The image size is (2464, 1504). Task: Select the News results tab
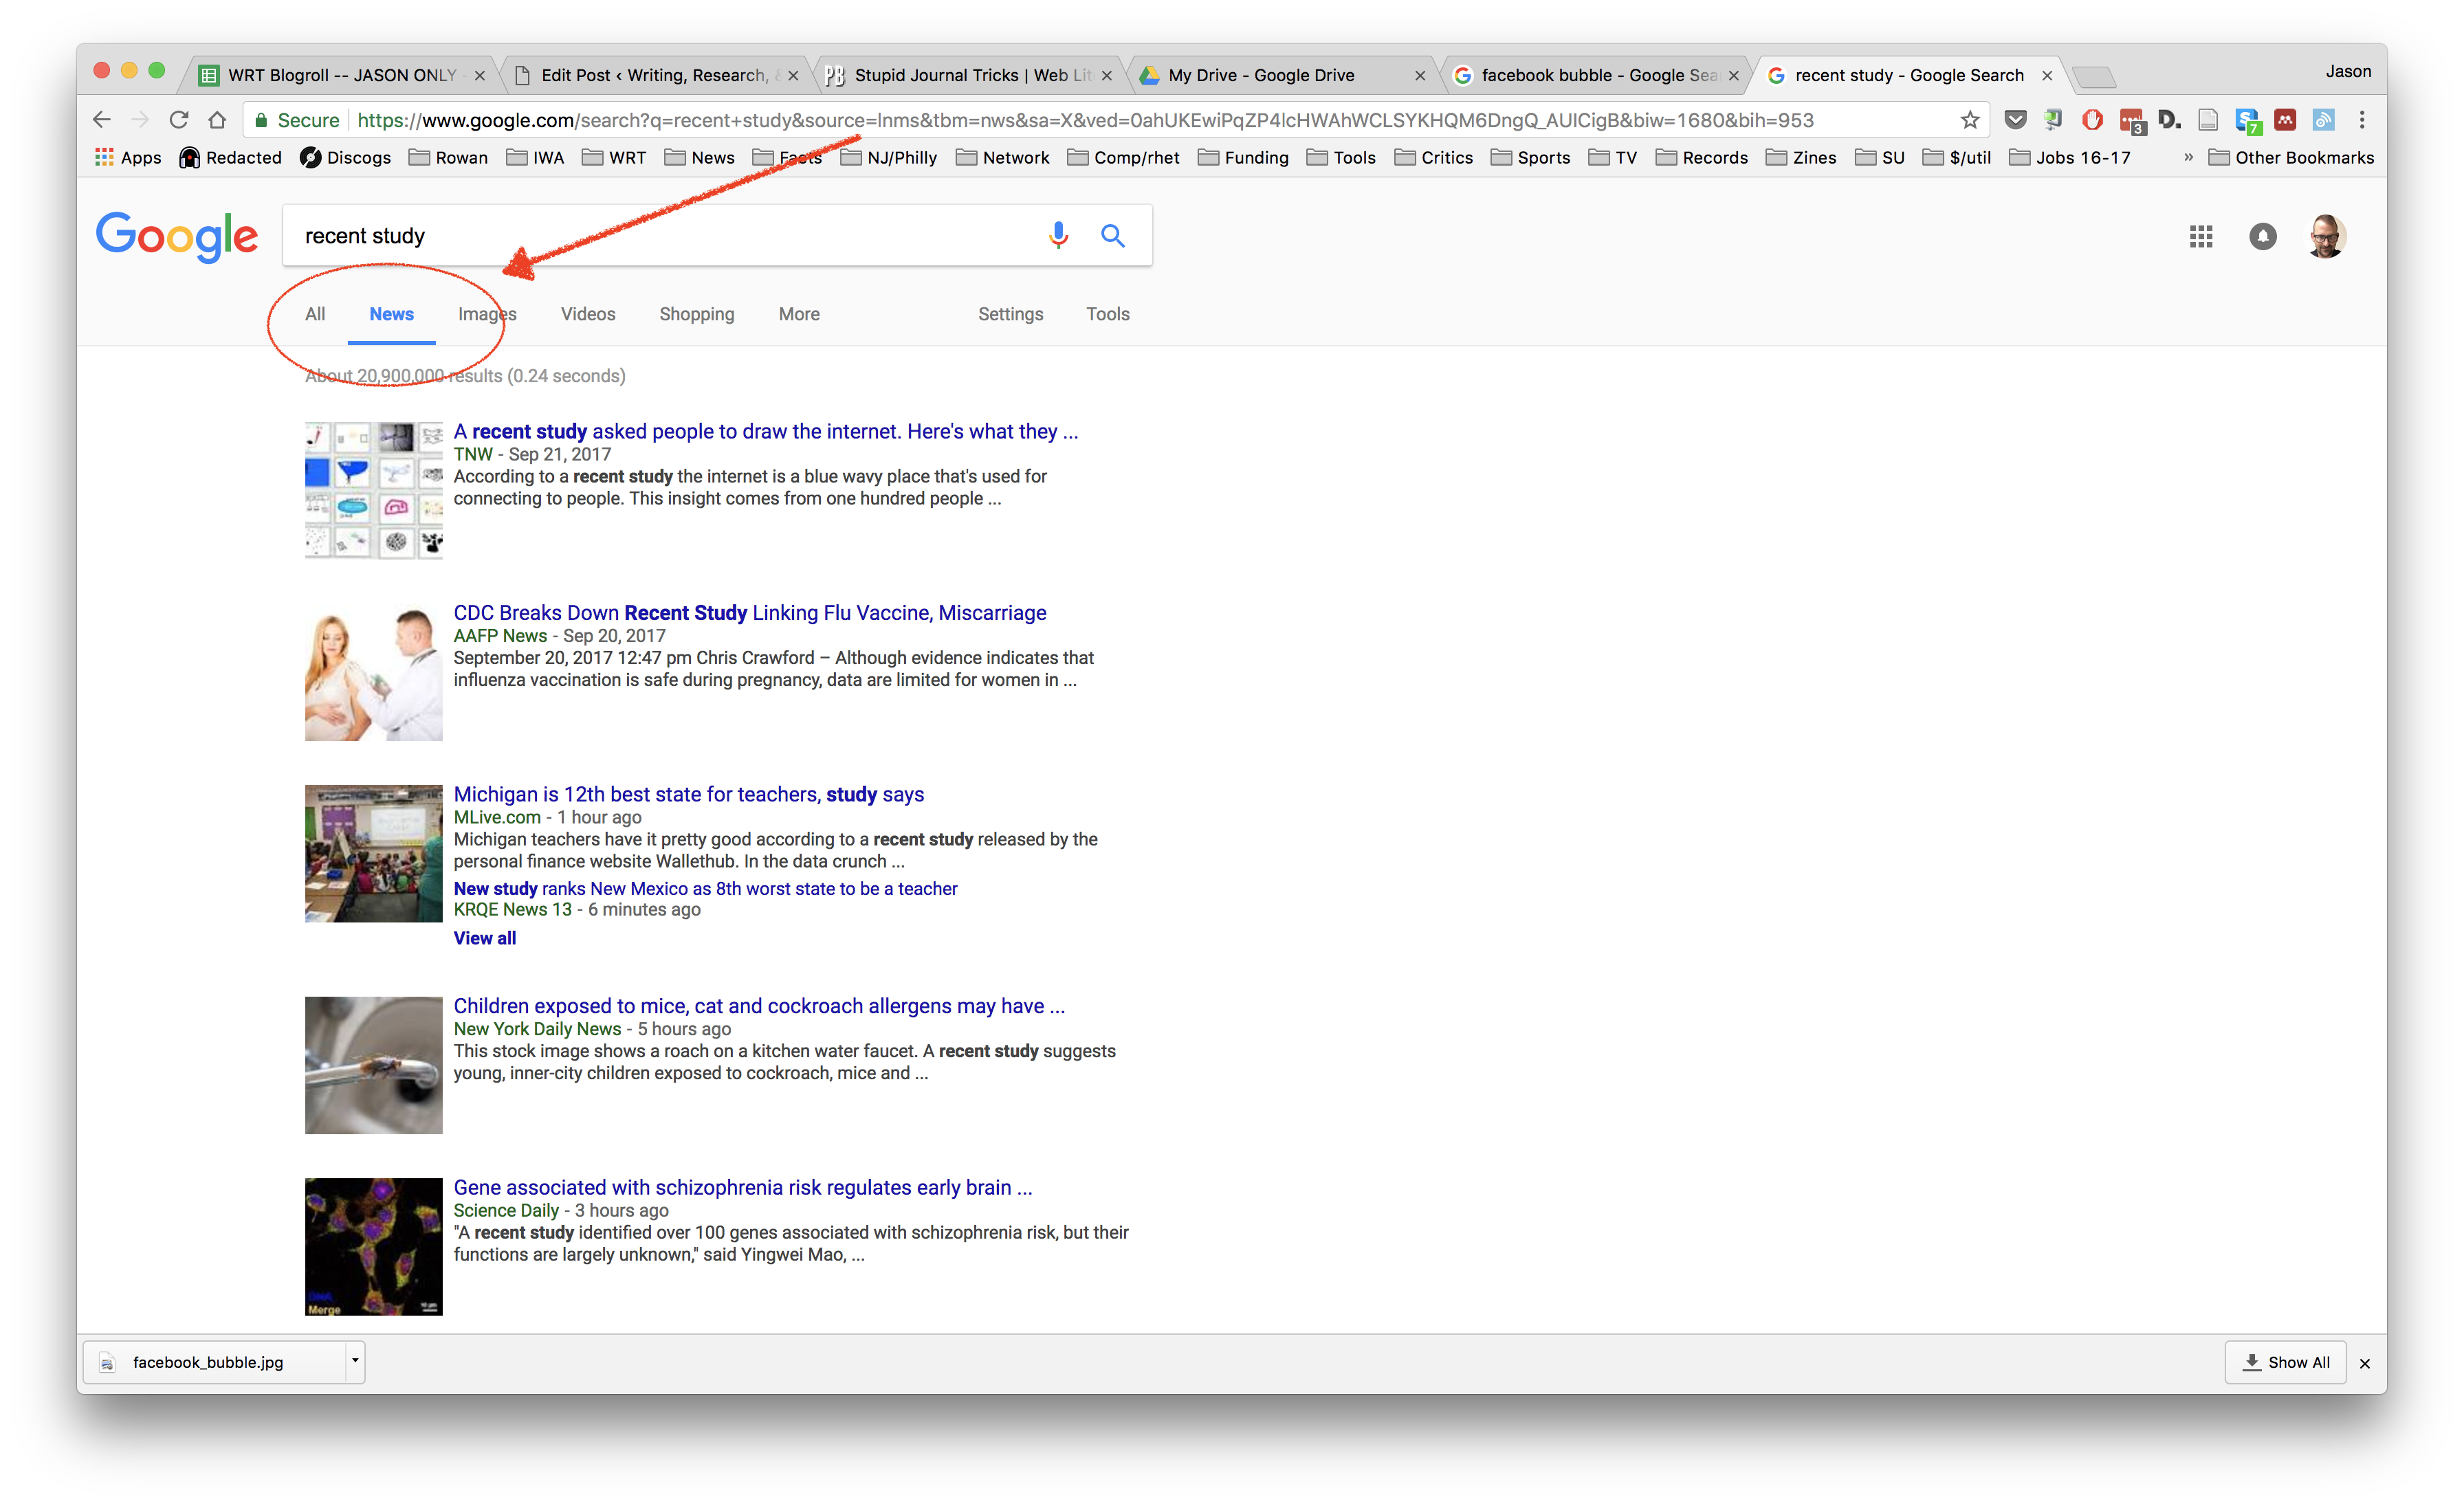391,314
